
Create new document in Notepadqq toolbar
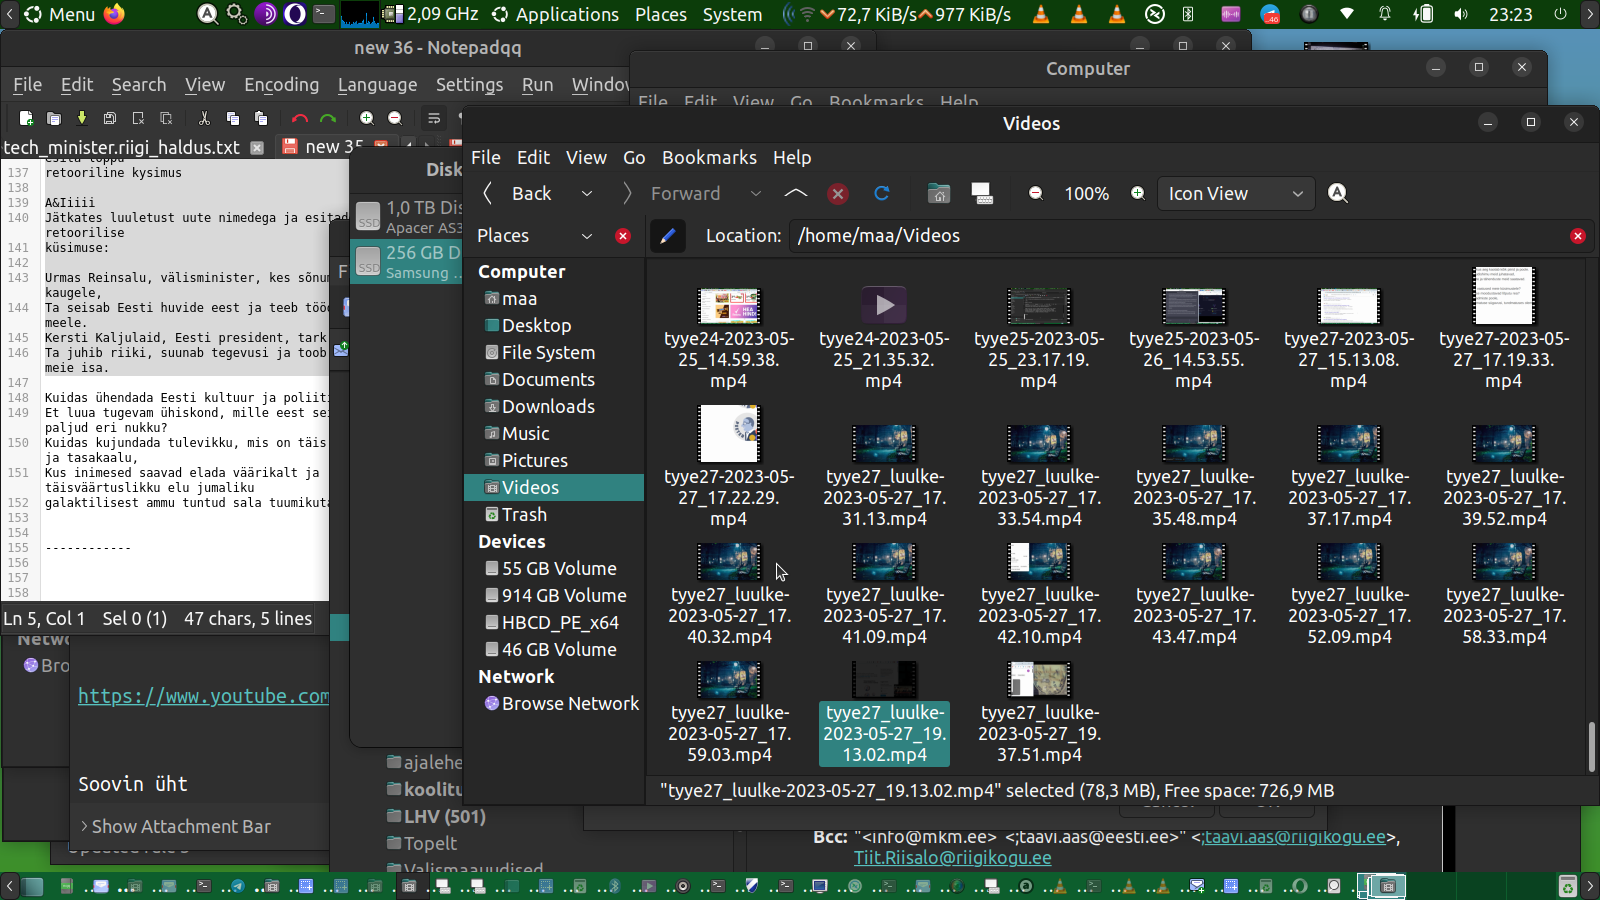click(x=26, y=118)
